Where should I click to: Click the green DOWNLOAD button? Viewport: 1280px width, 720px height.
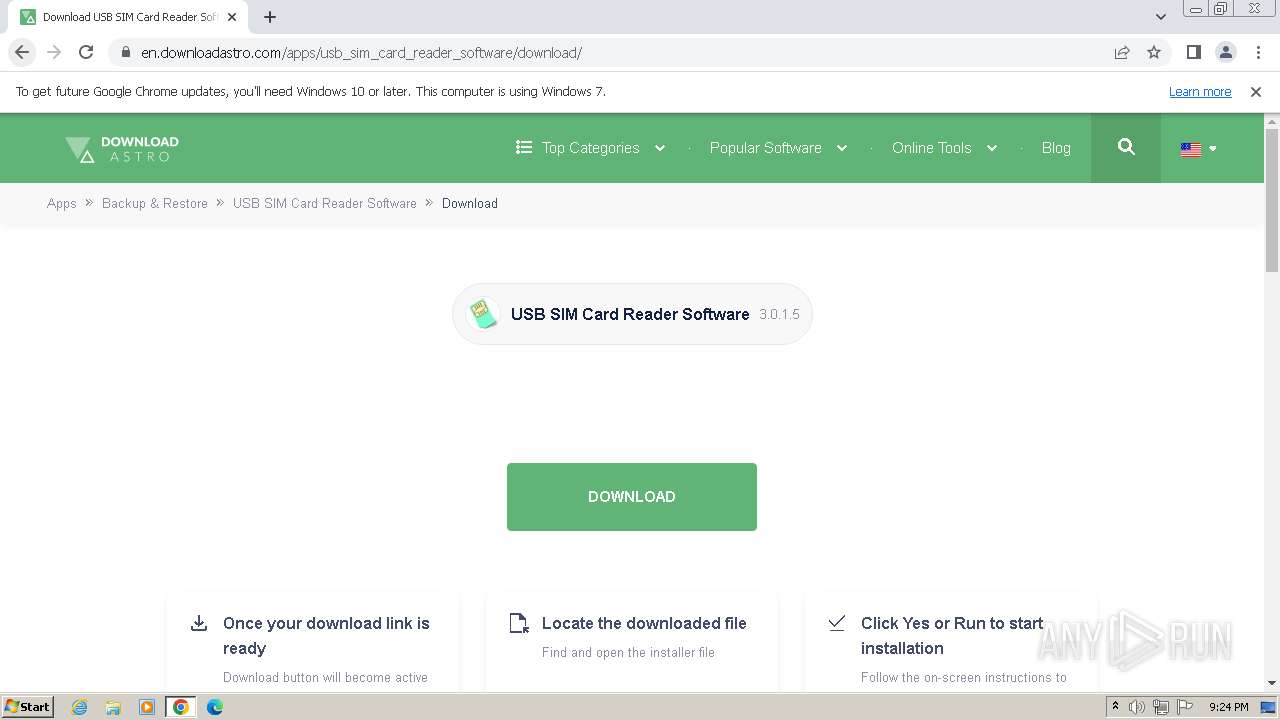[632, 497]
